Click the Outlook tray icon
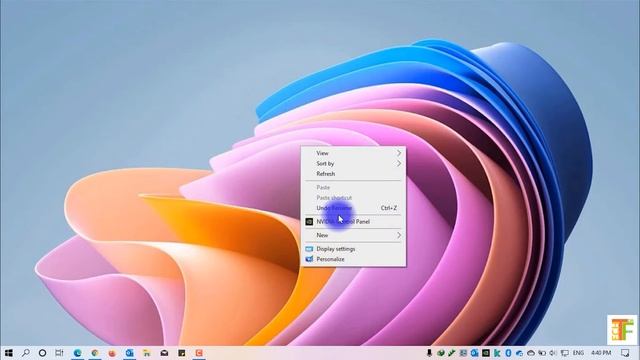Viewport: 640px width, 360px height. (x=474, y=353)
